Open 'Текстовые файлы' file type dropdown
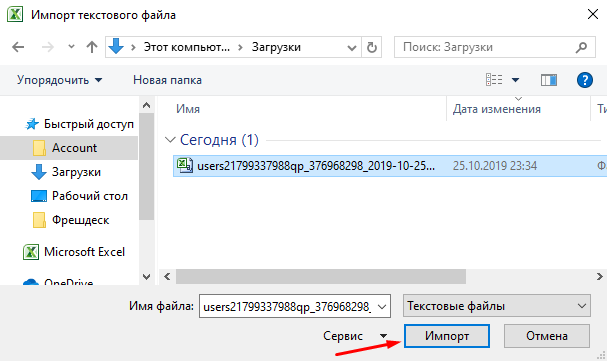 click(497, 306)
